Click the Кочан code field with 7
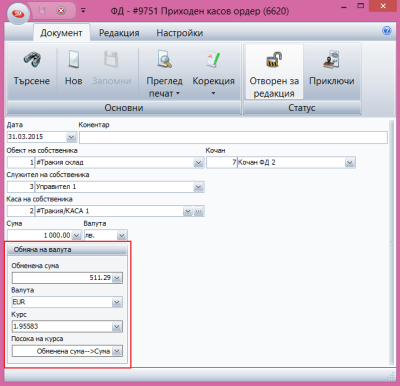 pyautogui.click(x=222, y=163)
